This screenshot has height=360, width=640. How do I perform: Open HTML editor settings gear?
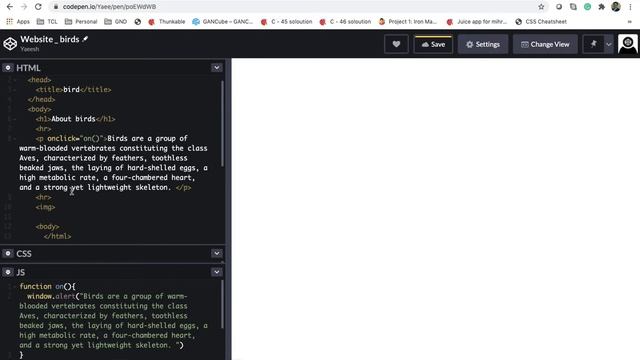(8, 68)
